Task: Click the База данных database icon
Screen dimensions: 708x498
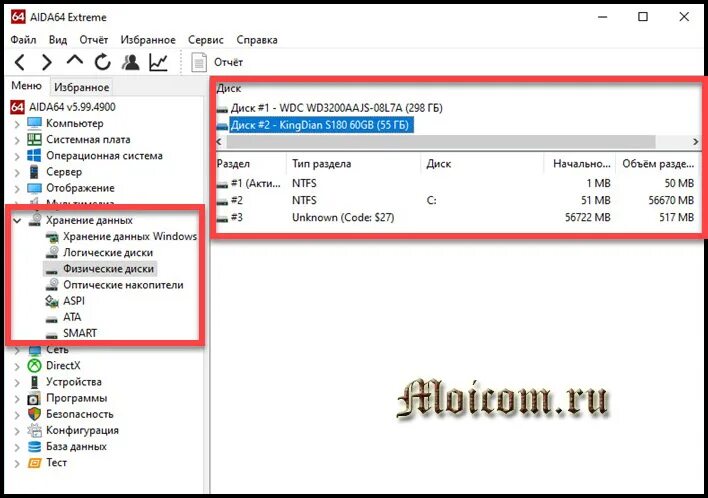Action: (34, 447)
